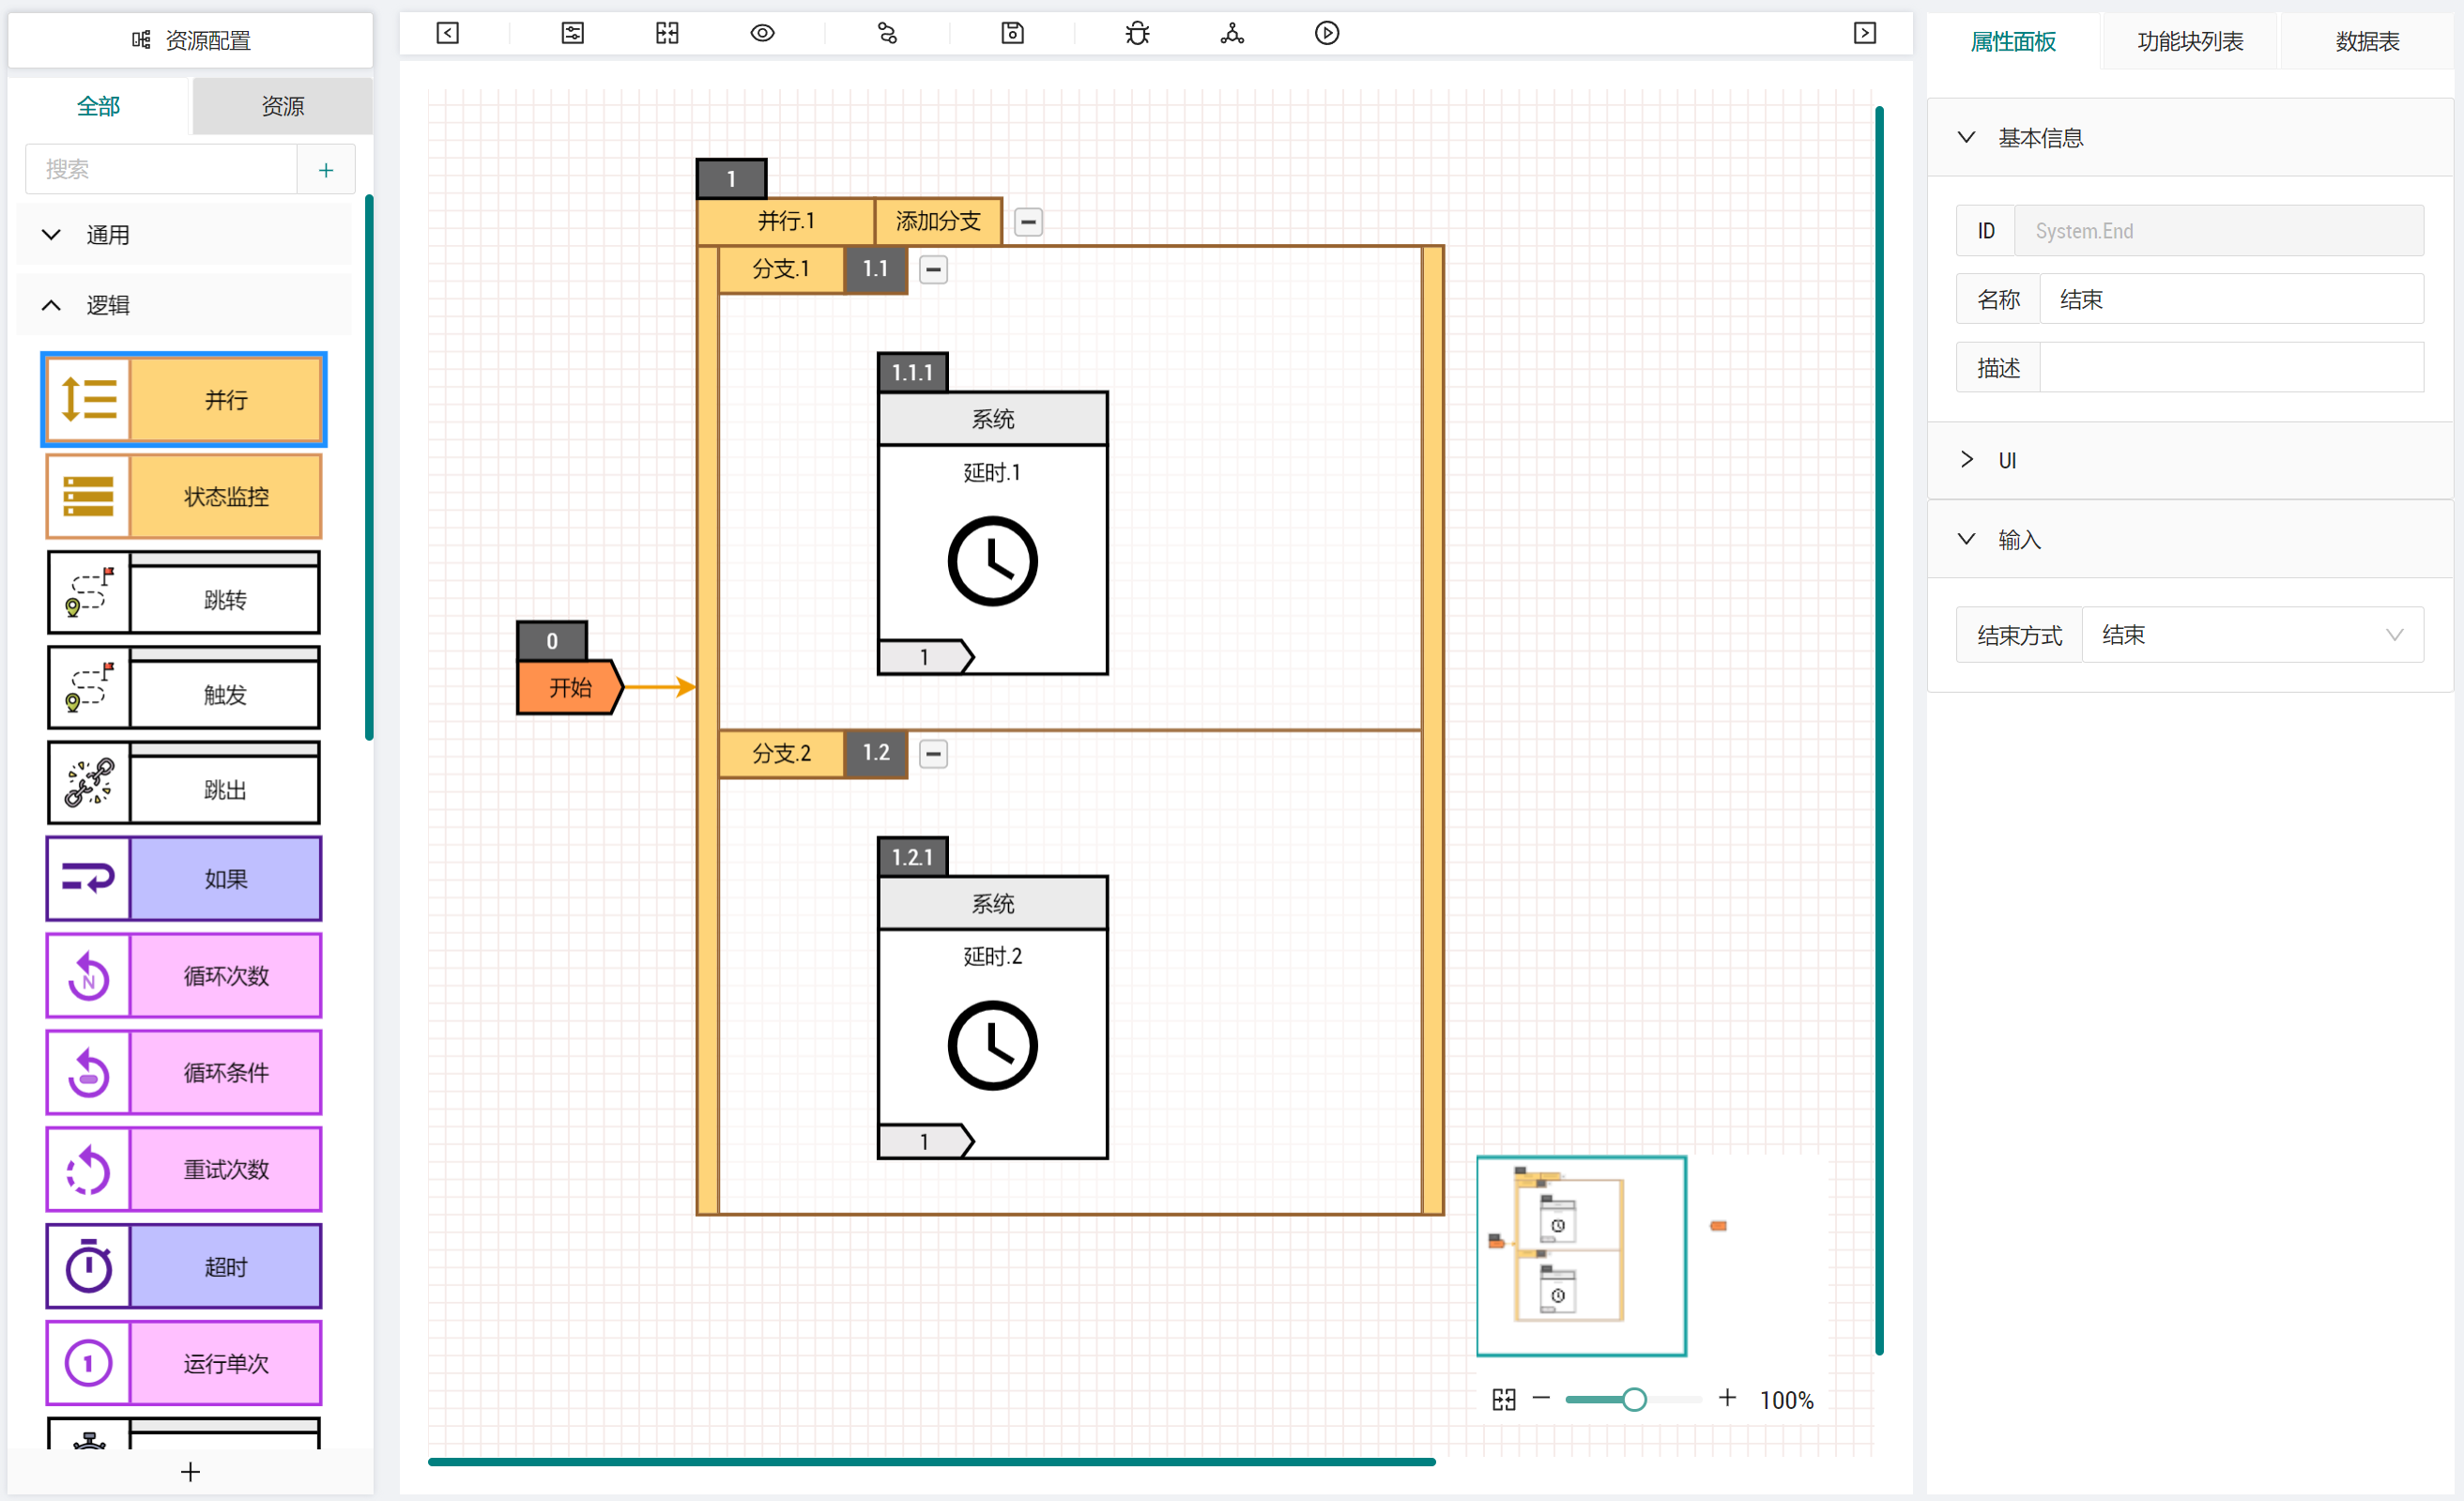Image resolution: width=2464 pixels, height=1501 pixels.
Task: Collapse 分支.1 with its minus button
Action: [933, 270]
